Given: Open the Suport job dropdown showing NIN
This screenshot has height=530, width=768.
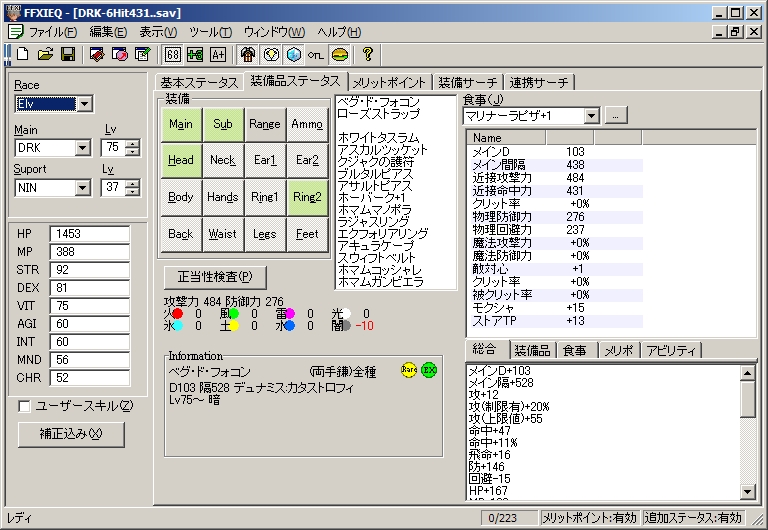Looking at the screenshot, I should [82, 188].
